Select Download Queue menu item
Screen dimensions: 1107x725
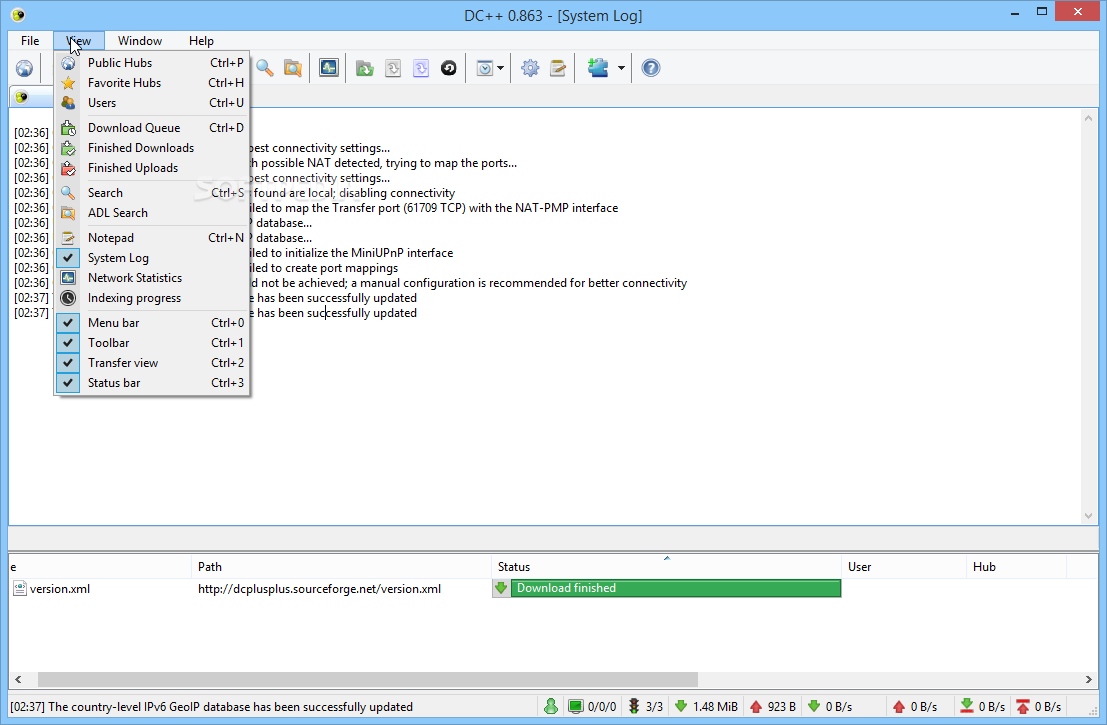152,128
